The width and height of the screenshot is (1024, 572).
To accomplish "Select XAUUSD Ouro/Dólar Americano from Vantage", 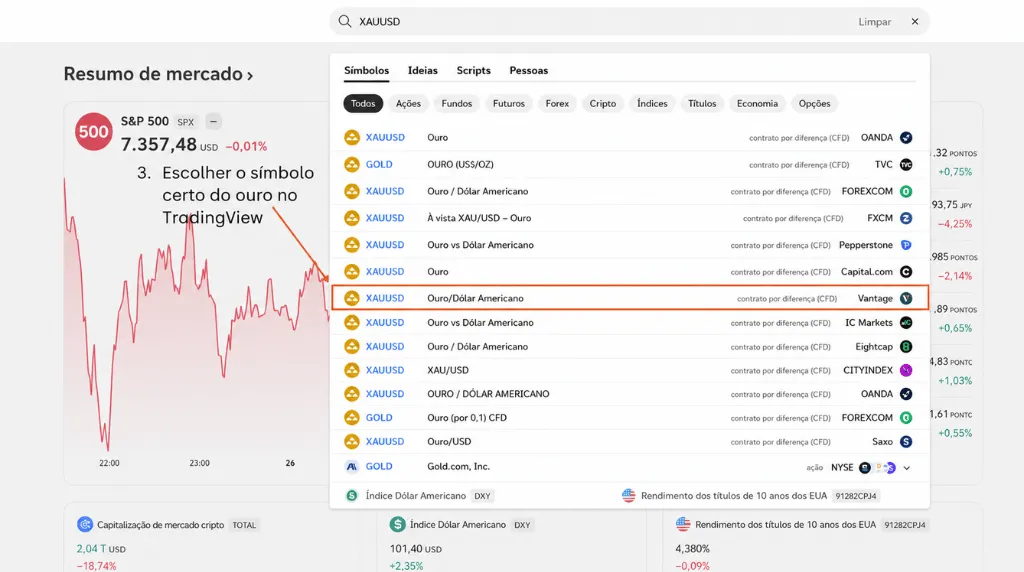I will tap(630, 298).
